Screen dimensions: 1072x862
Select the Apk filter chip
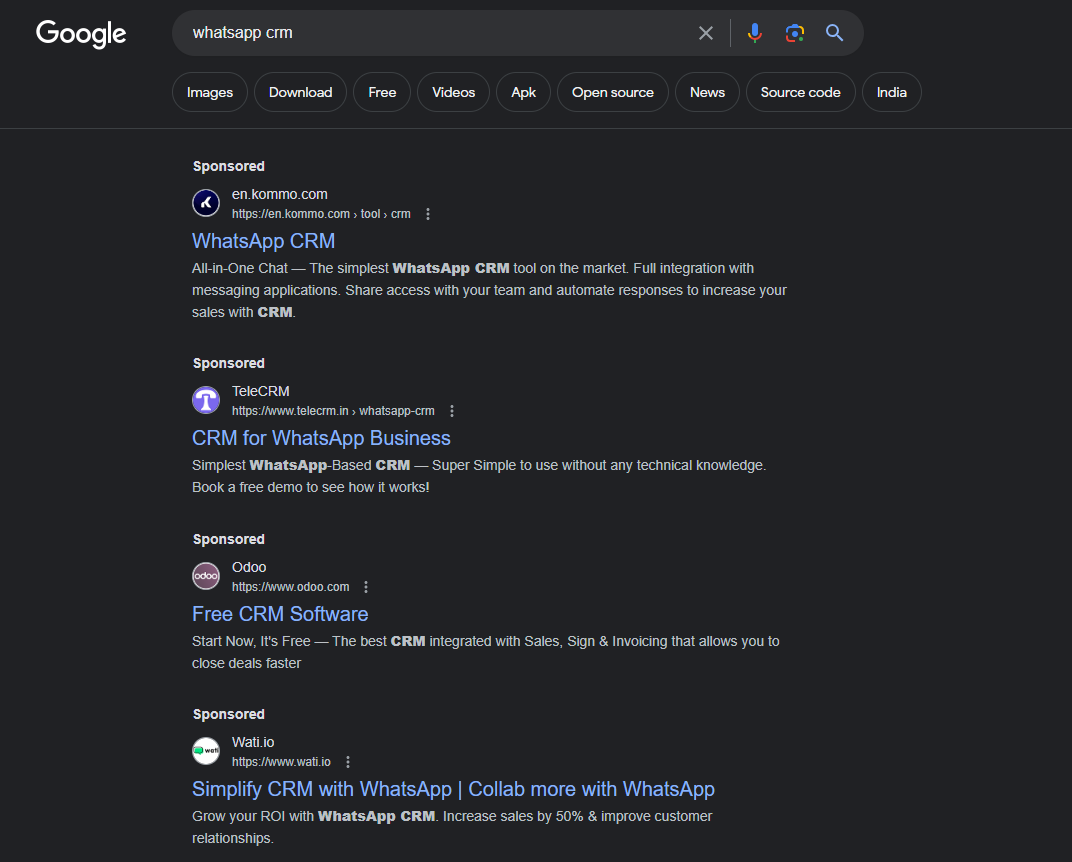click(524, 92)
